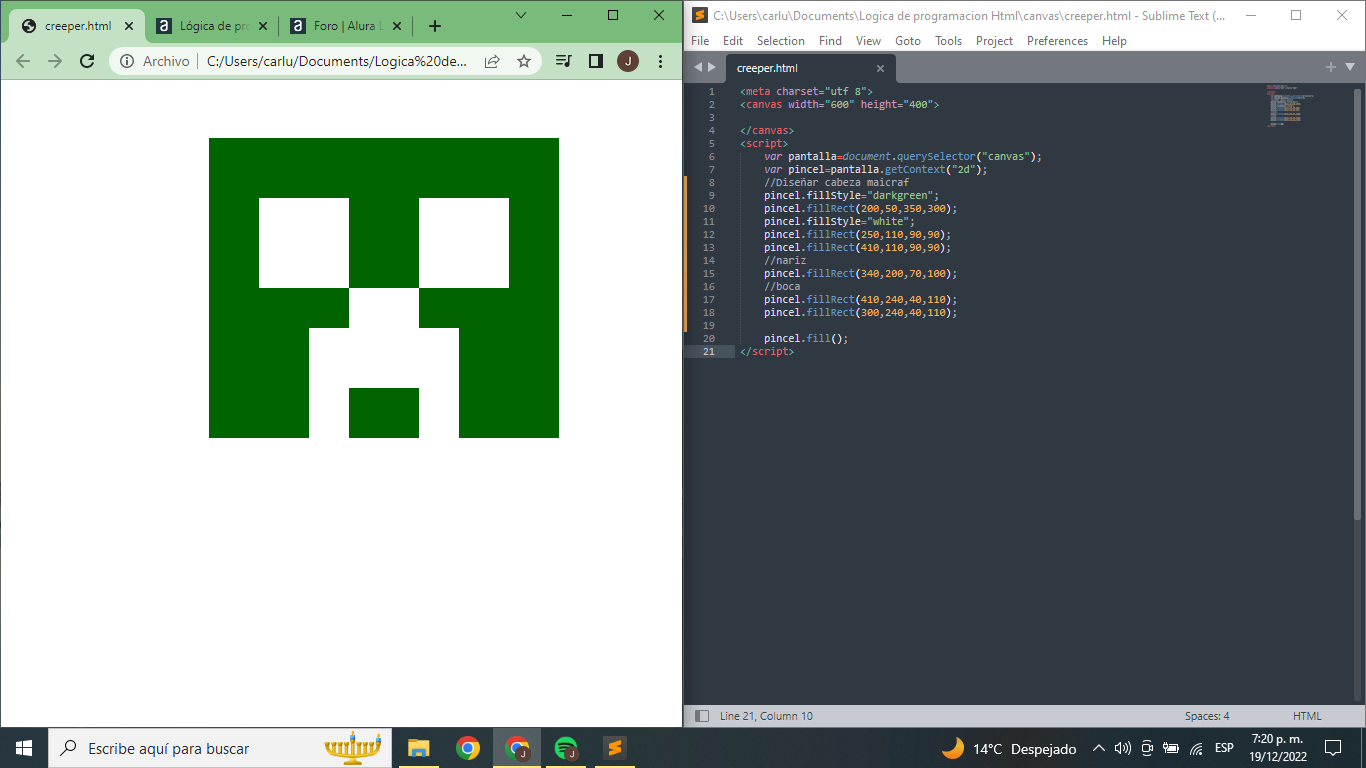Open File Explorer from taskbar

click(x=418, y=748)
